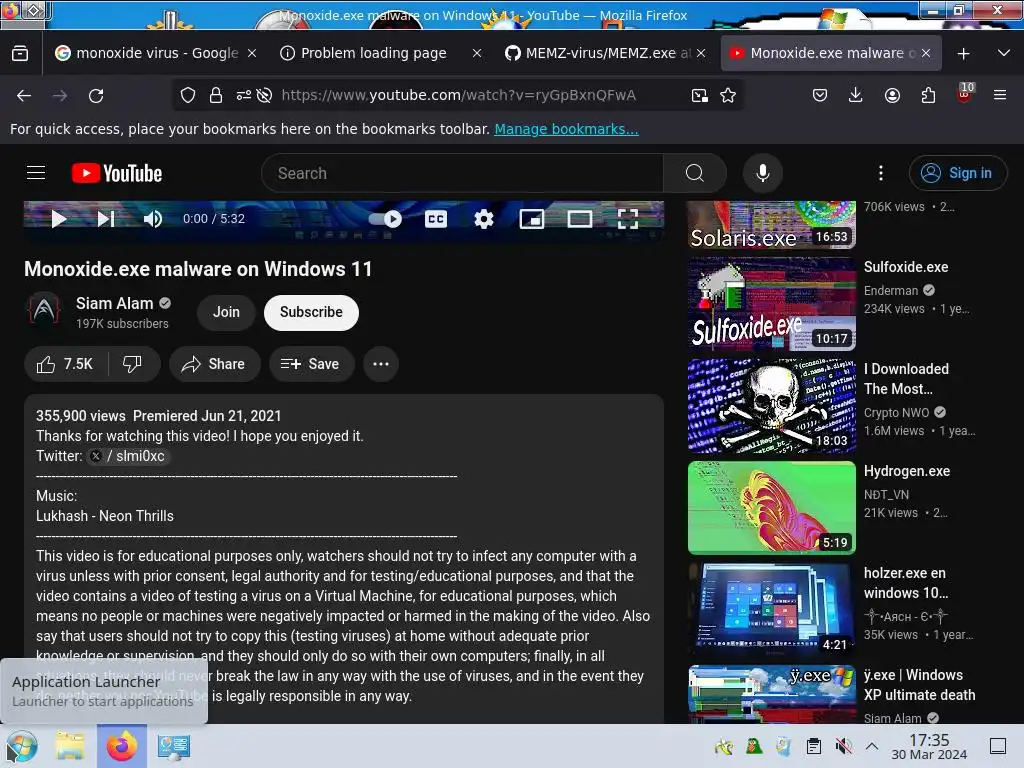
Task: Select the Monoxide.exe malware YouTube tab
Action: pyautogui.click(x=822, y=53)
